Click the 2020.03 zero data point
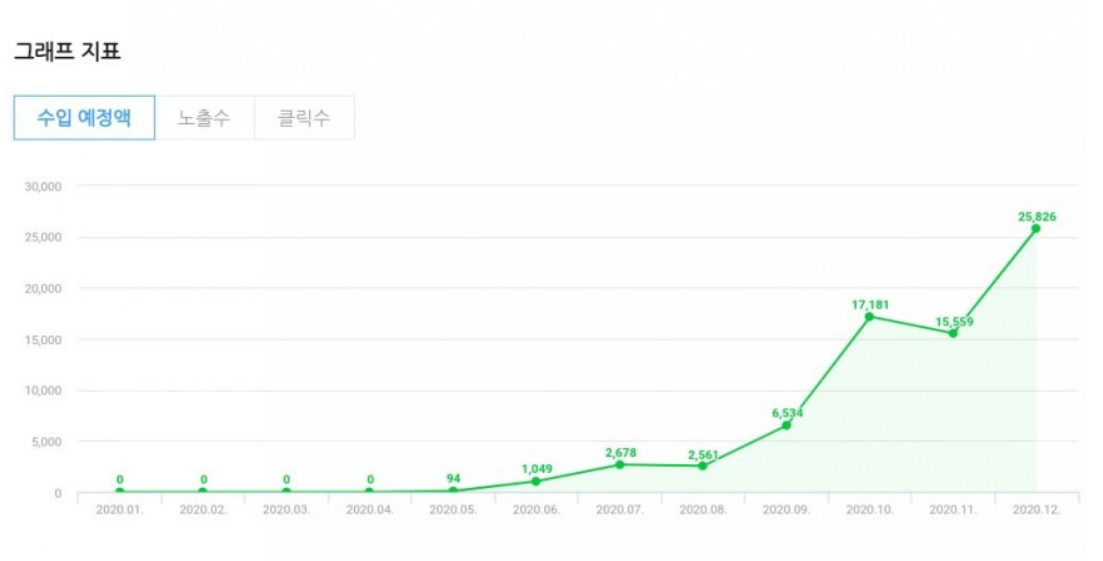Image resolution: width=1103 pixels, height=561 pixels. click(286, 491)
